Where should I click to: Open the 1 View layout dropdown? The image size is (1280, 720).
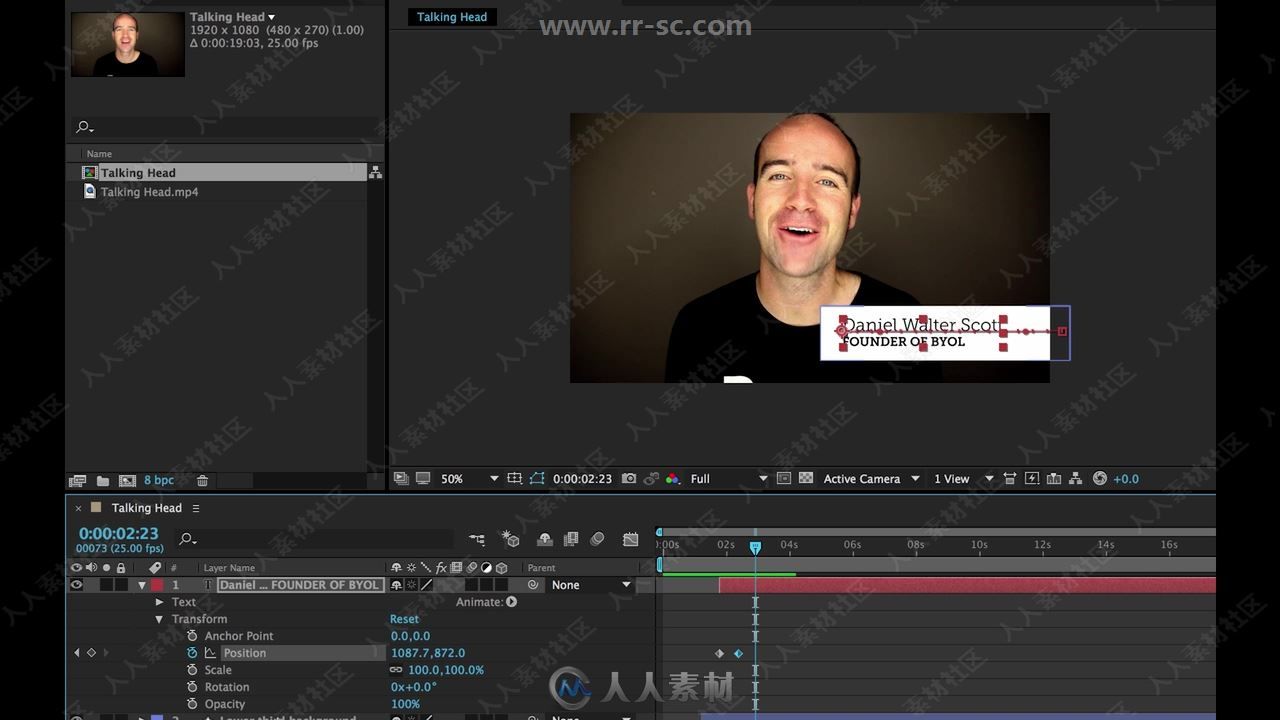[x=963, y=479]
